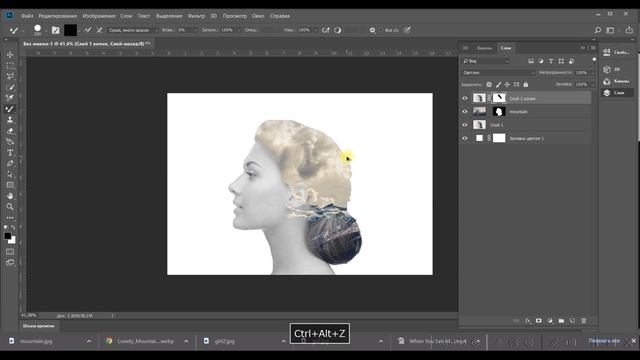Create new adjustment layer icon
The height and width of the screenshot is (360, 640).
[550, 321]
